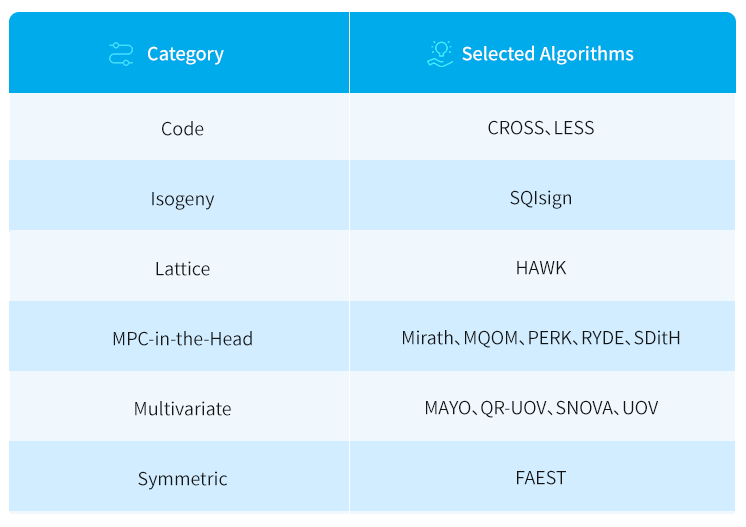
Task: Select the LESS algorithm text
Action: [574, 128]
